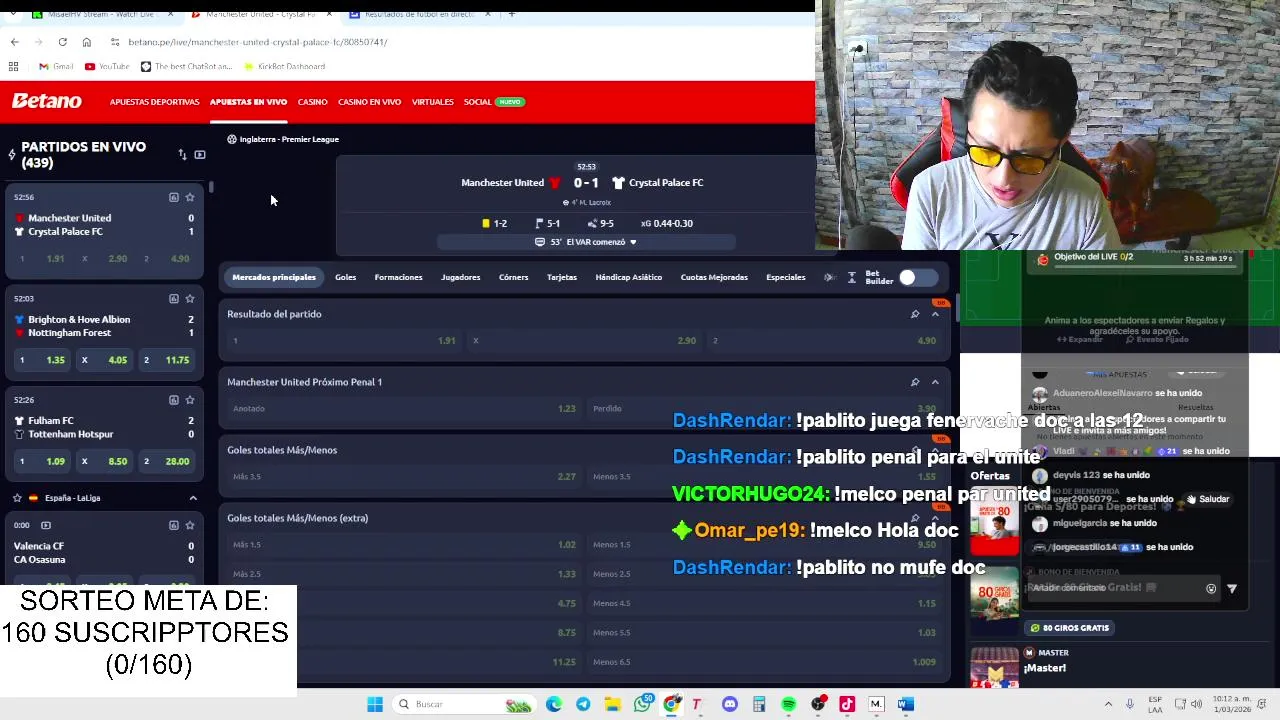Switch to the Hándicap Asiático tab
The image size is (1280, 720).
[628, 277]
